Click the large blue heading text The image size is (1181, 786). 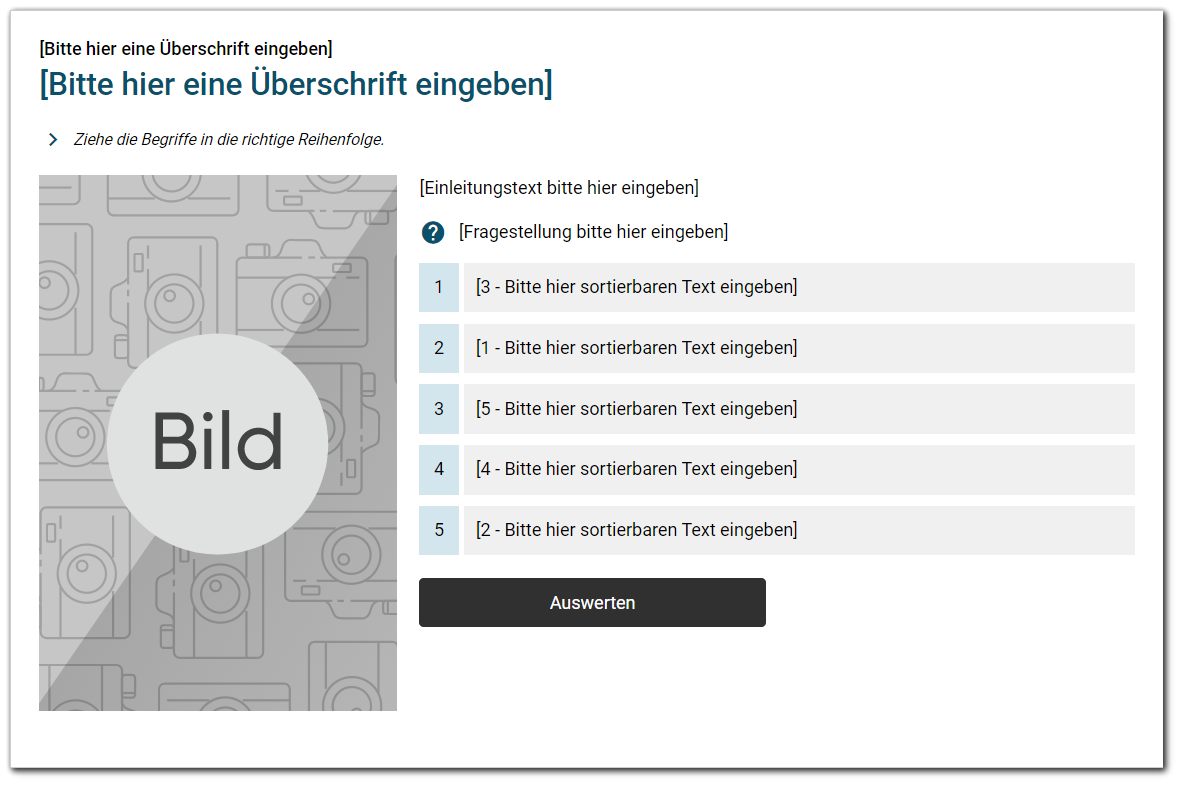coord(296,84)
